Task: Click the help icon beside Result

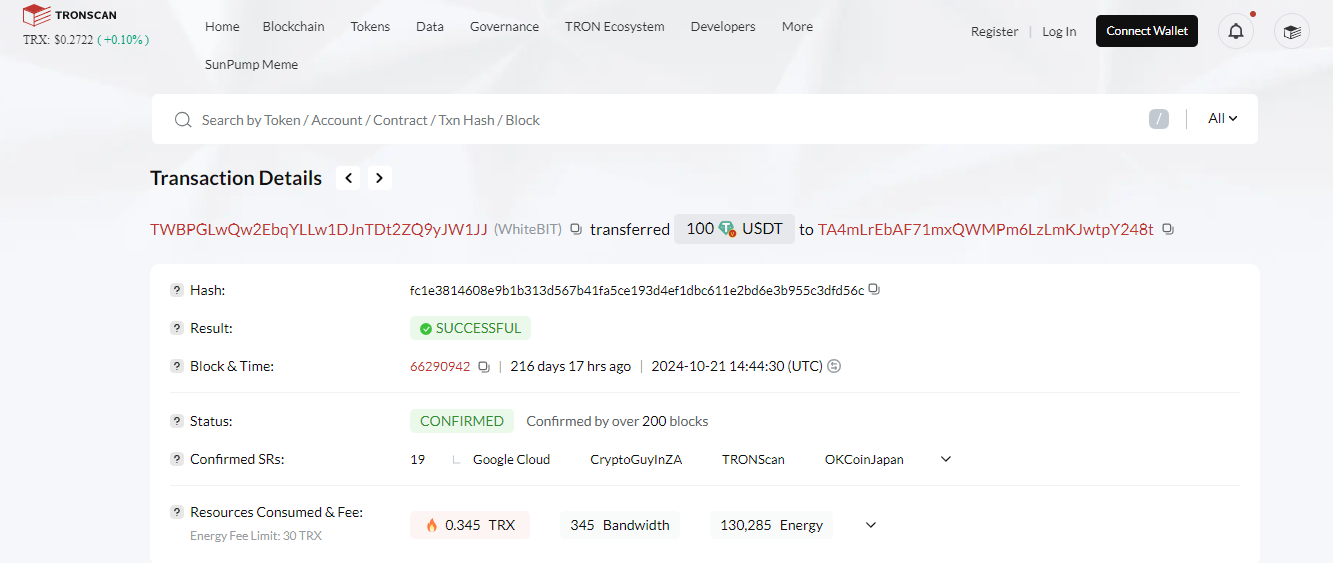Action: [x=177, y=328]
